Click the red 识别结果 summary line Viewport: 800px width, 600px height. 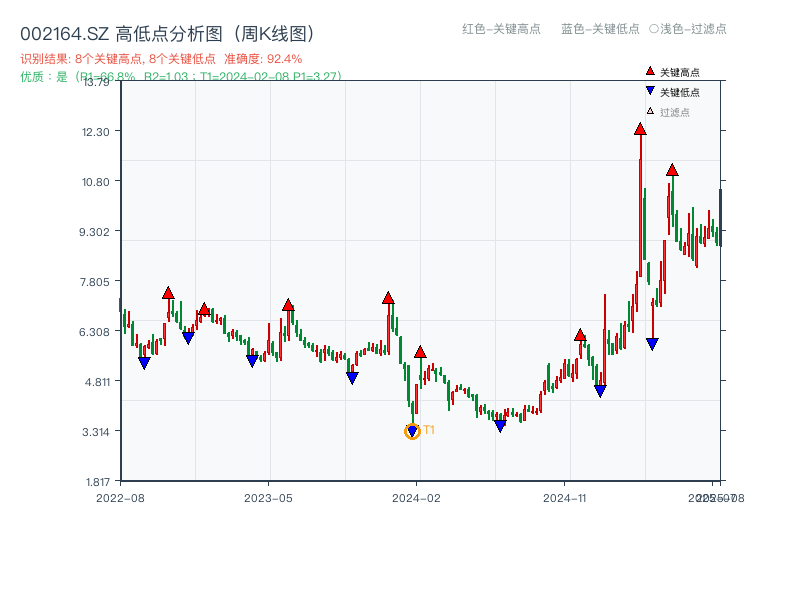click(x=161, y=59)
